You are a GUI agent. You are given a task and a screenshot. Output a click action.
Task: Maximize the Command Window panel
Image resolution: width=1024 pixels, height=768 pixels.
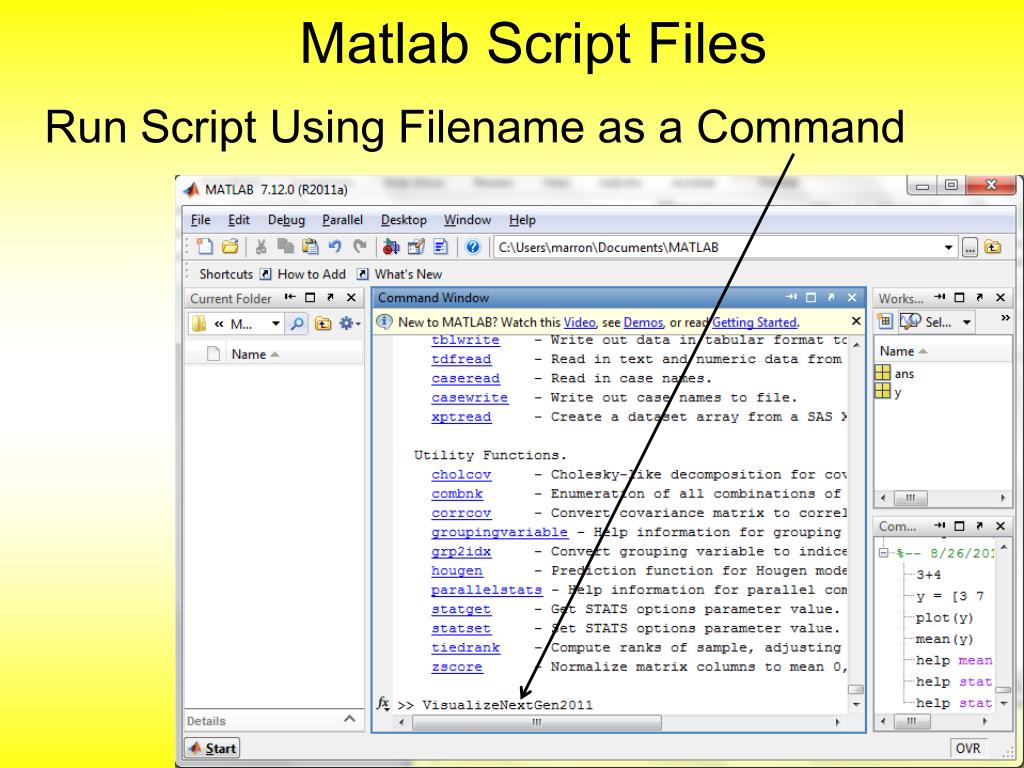tap(811, 297)
